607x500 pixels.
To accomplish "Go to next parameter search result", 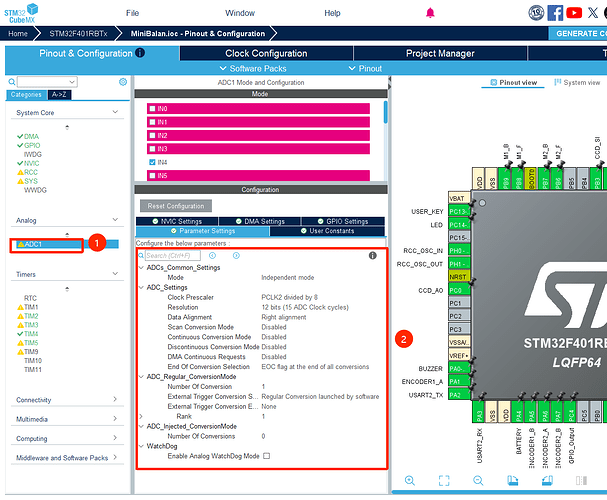I will [236, 255].
